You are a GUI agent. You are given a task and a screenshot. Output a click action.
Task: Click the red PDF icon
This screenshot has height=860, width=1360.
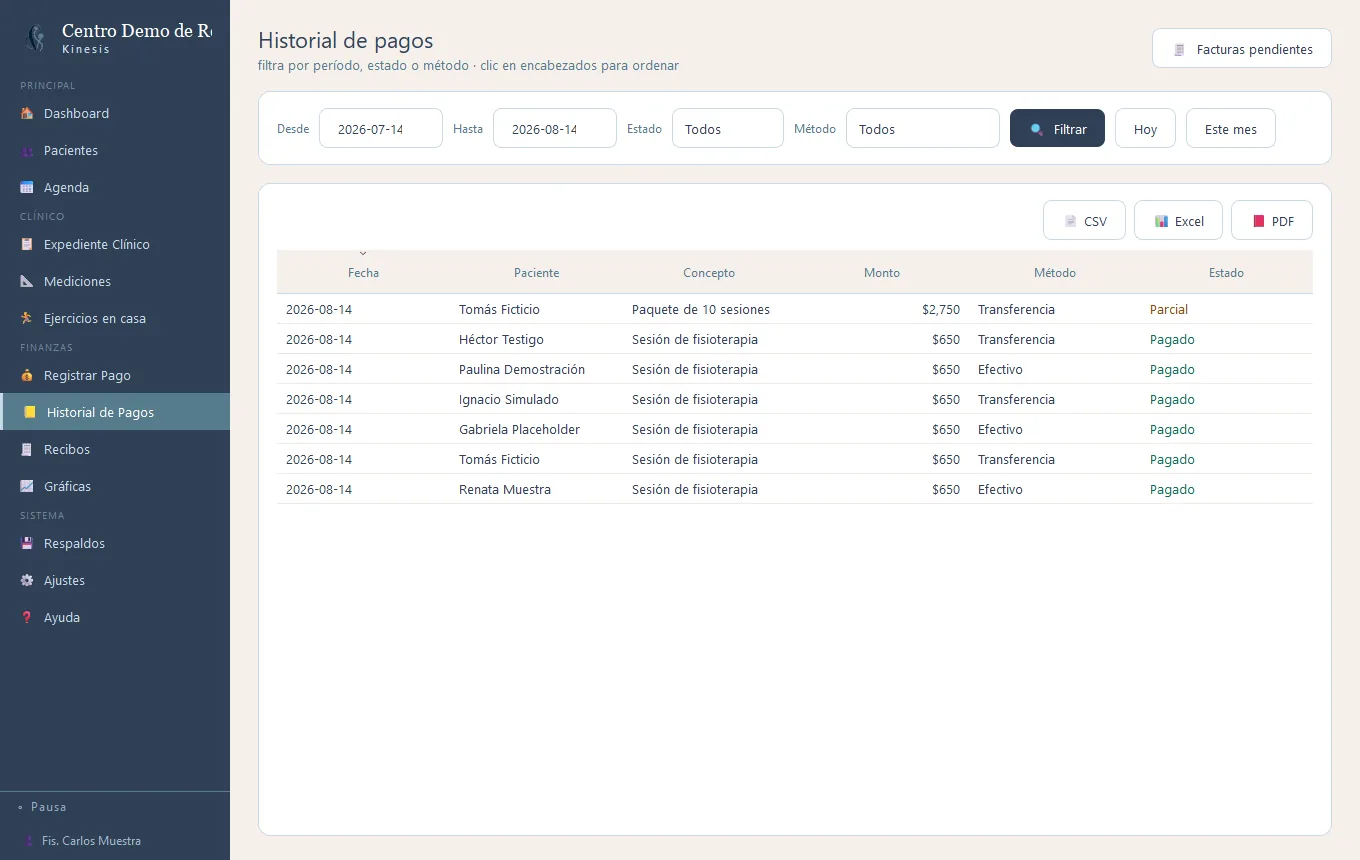tap(1258, 221)
